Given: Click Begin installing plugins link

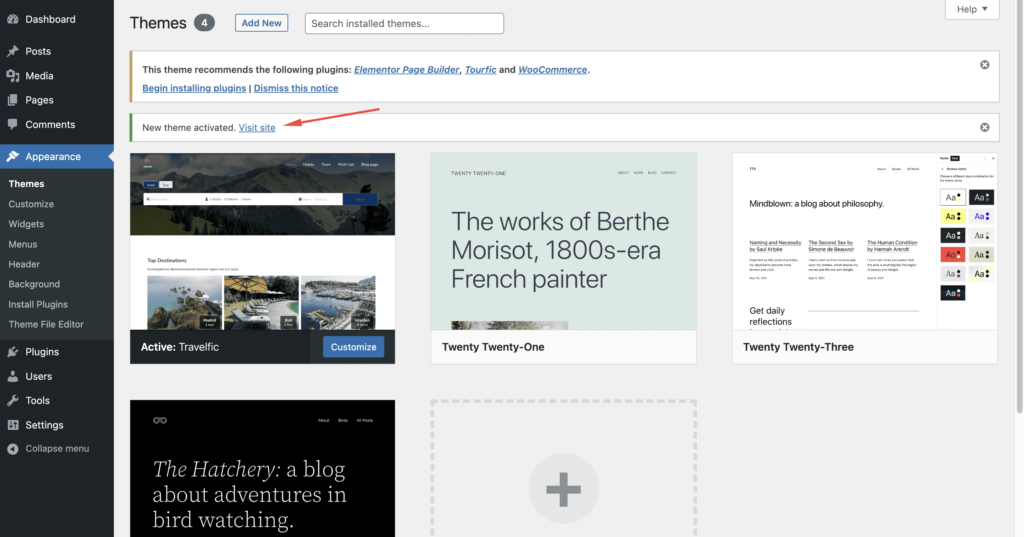Looking at the screenshot, I should [x=194, y=88].
